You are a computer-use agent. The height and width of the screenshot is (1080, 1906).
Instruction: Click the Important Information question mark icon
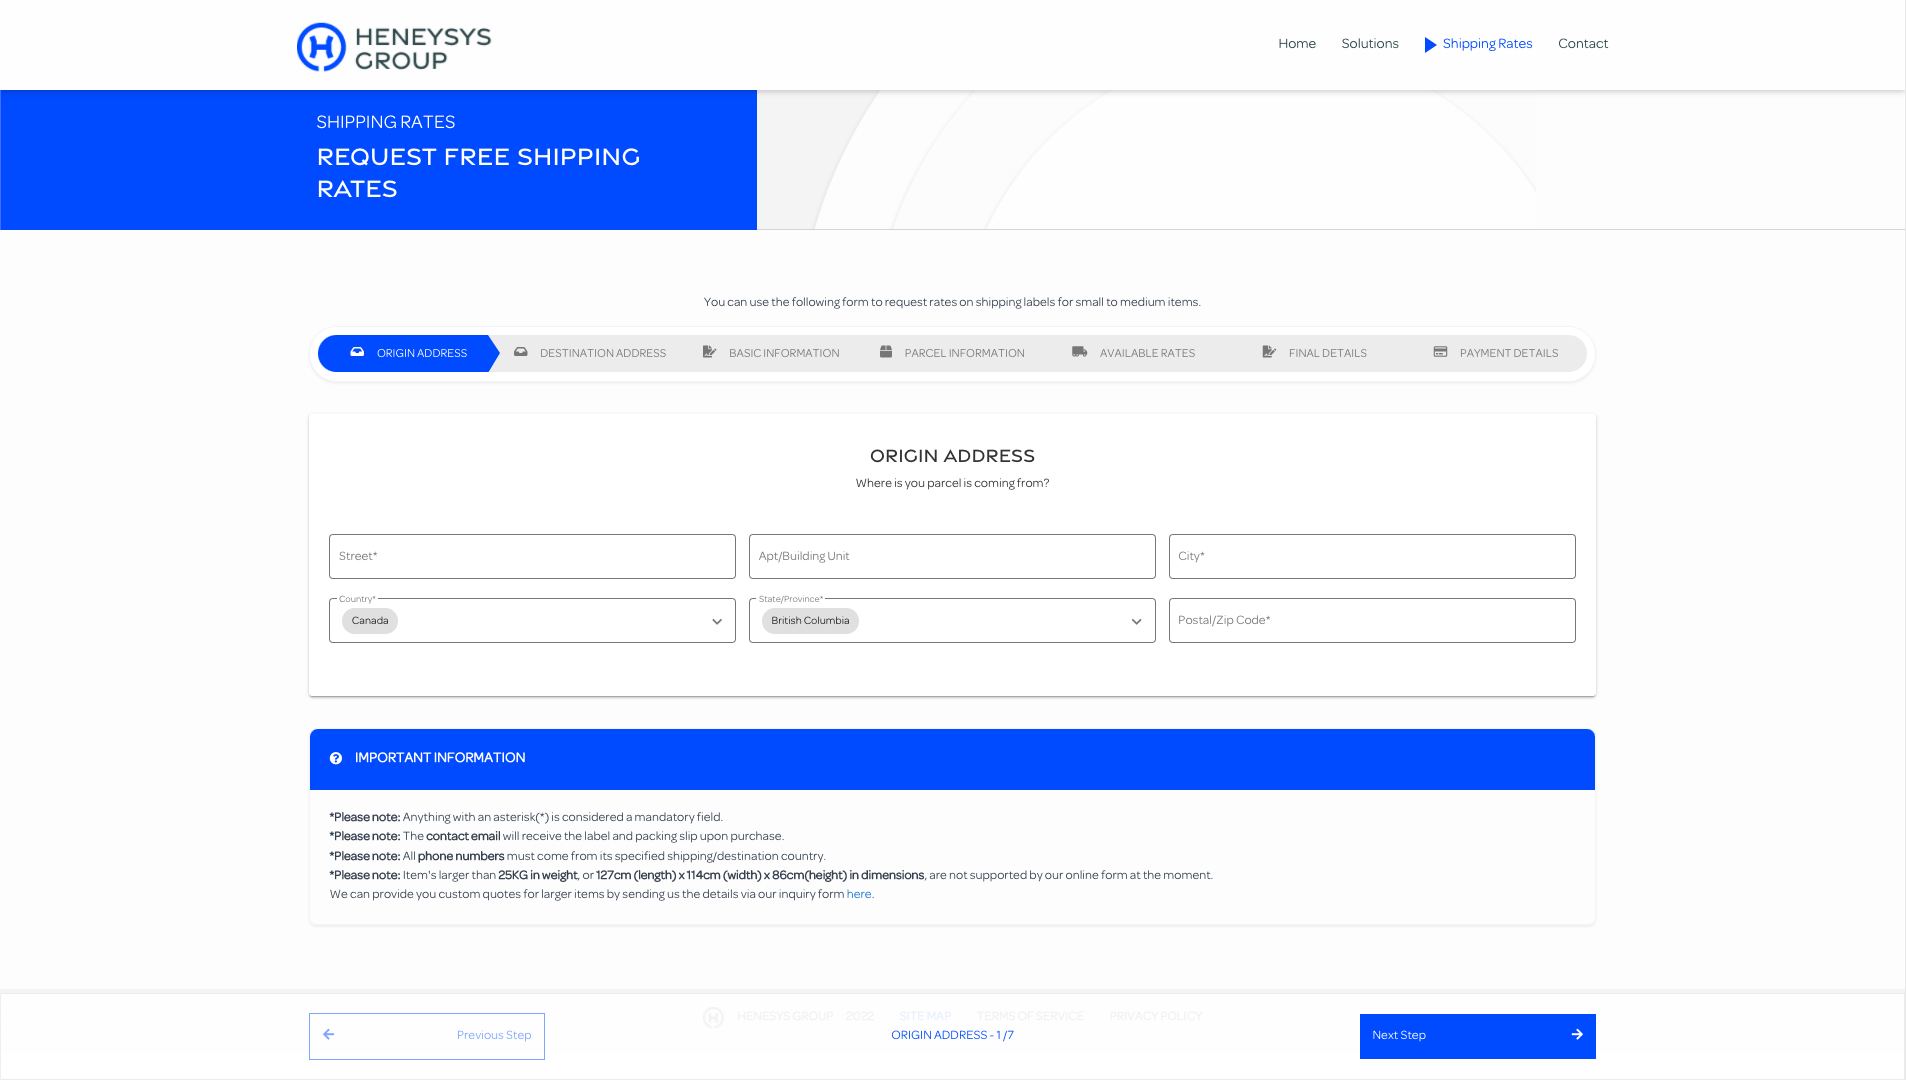tap(336, 758)
